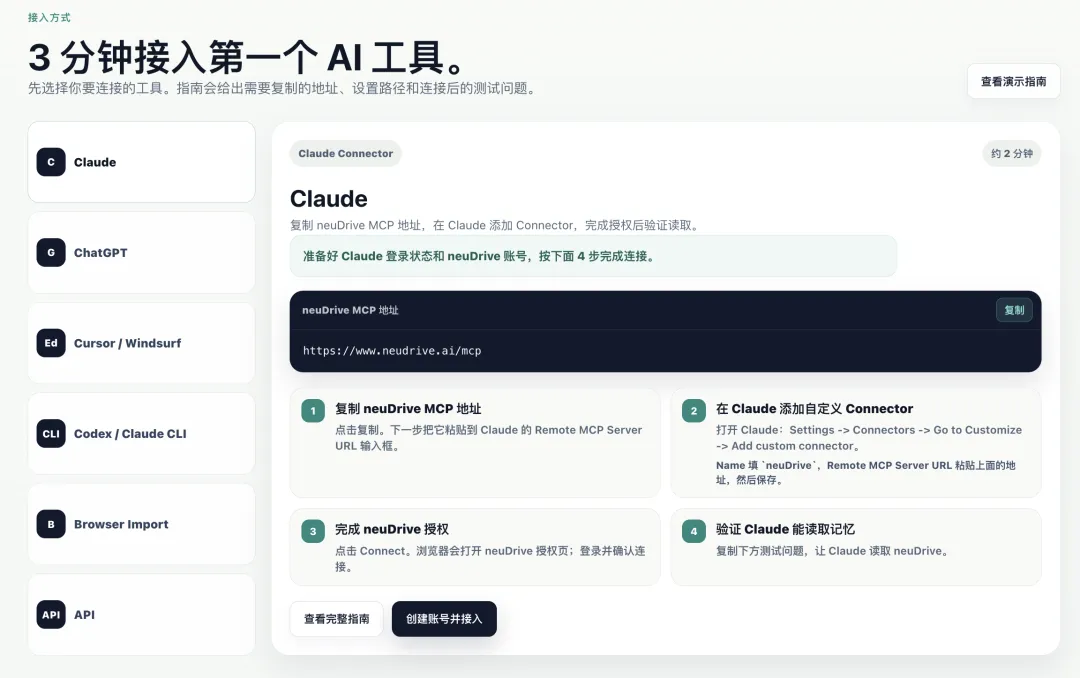Click step heading 复制 neuDrive MCP 地址
This screenshot has width=1080, height=678.
pyautogui.click(x=408, y=409)
